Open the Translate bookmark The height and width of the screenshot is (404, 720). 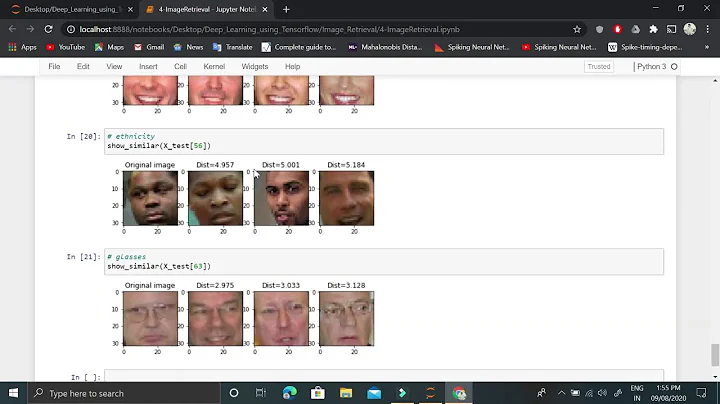coord(233,47)
